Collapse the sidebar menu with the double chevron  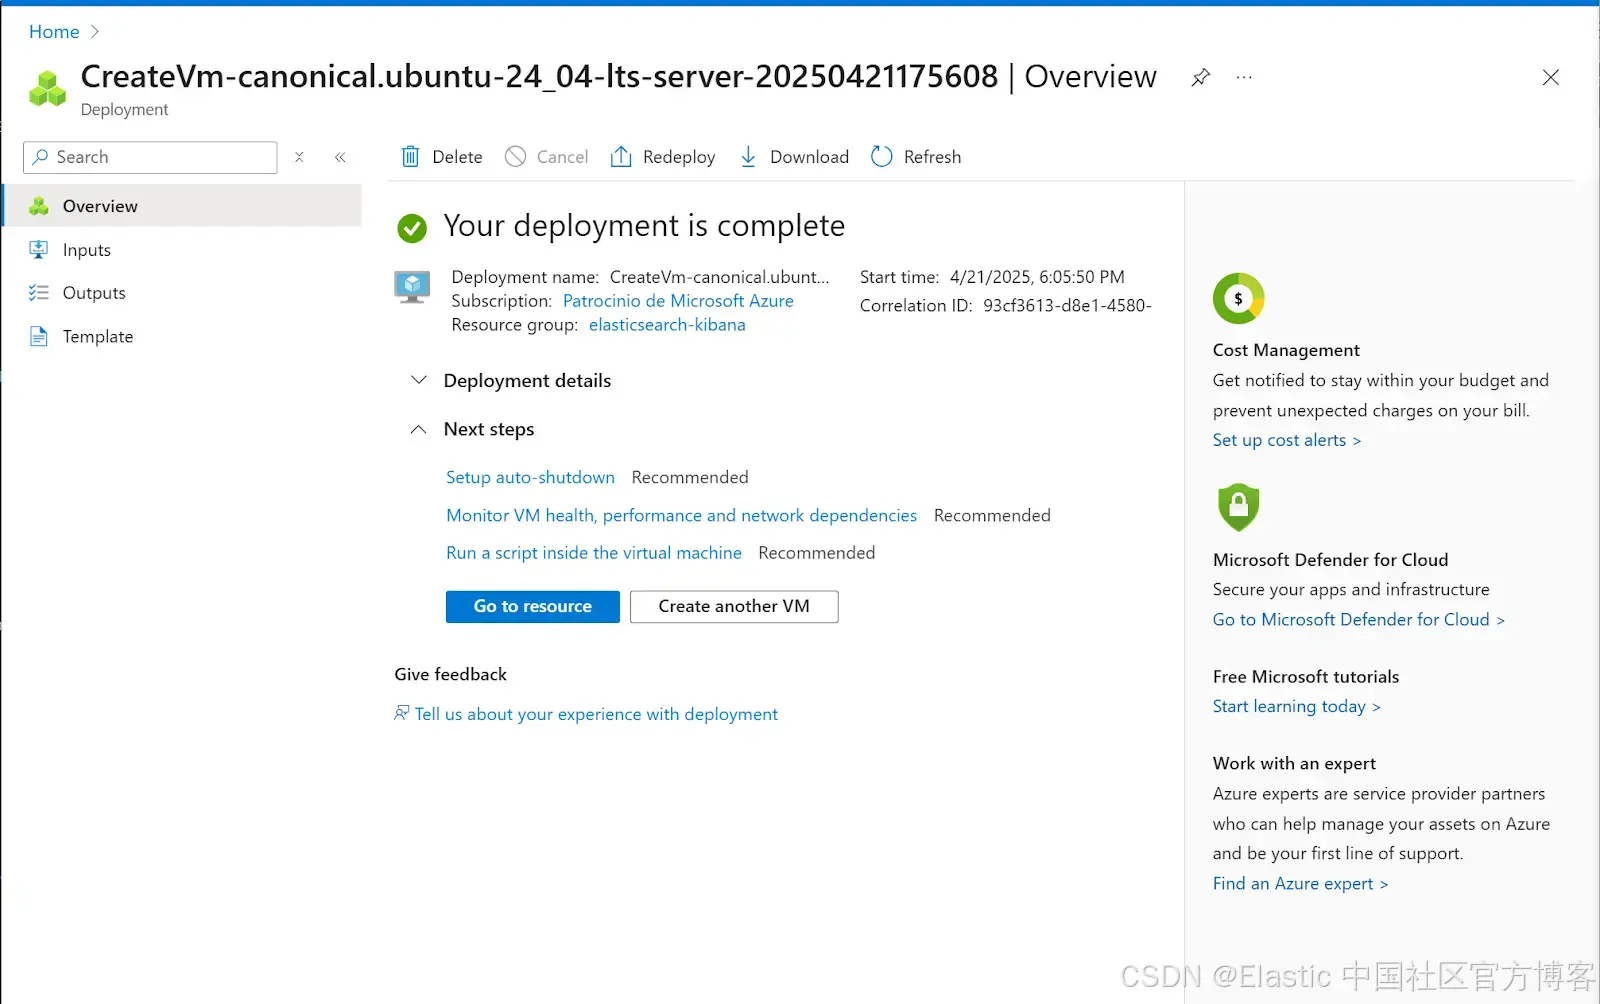tap(340, 157)
